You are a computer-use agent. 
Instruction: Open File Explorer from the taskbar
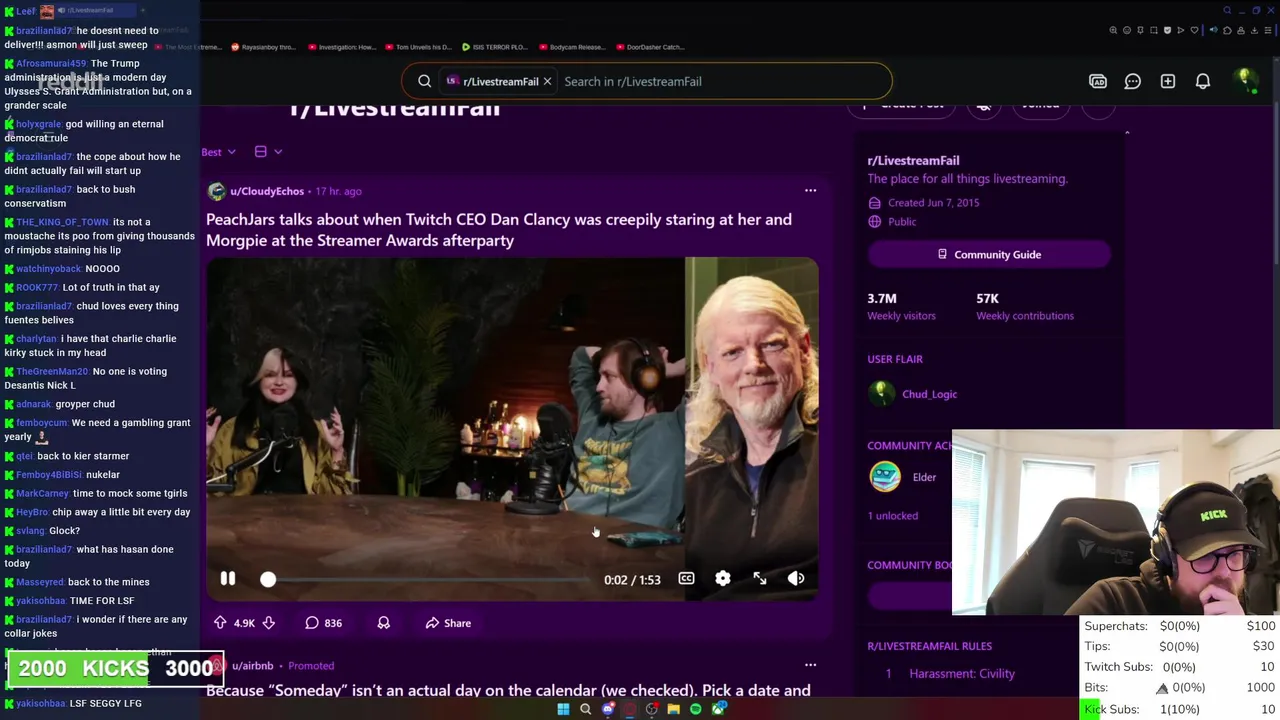(x=674, y=709)
